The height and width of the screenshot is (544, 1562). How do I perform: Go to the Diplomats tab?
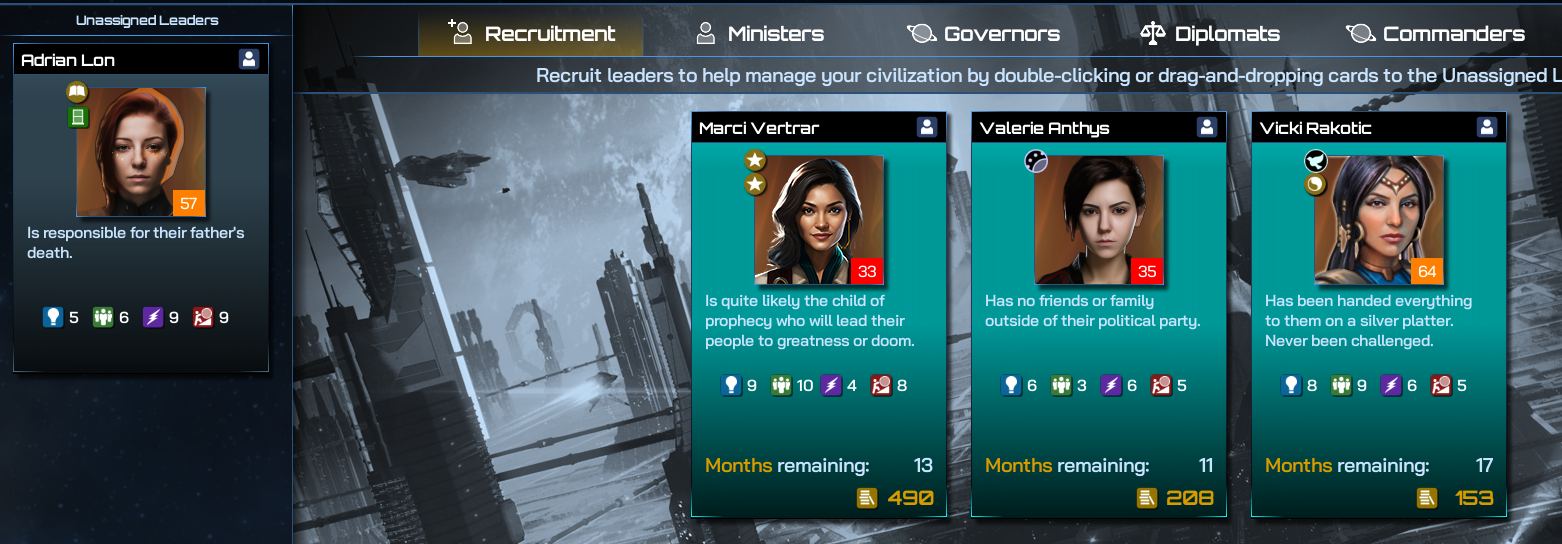(x=1210, y=34)
